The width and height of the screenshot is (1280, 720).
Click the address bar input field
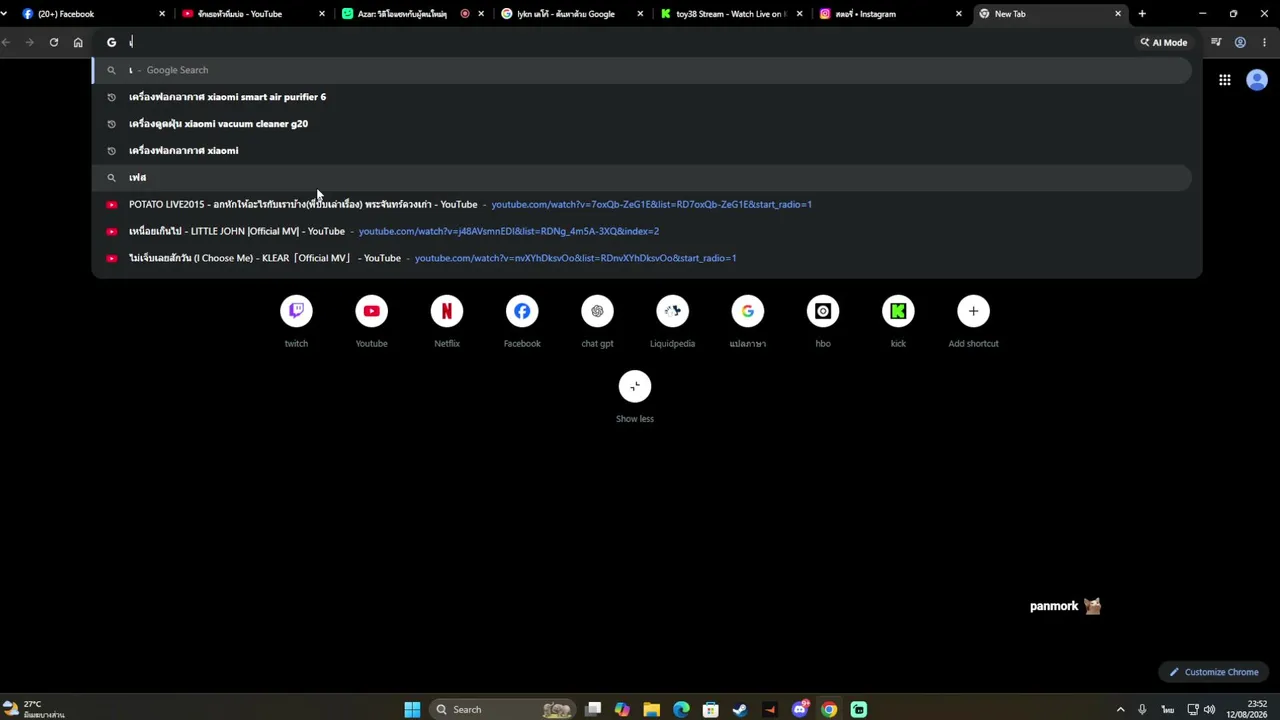(630, 42)
